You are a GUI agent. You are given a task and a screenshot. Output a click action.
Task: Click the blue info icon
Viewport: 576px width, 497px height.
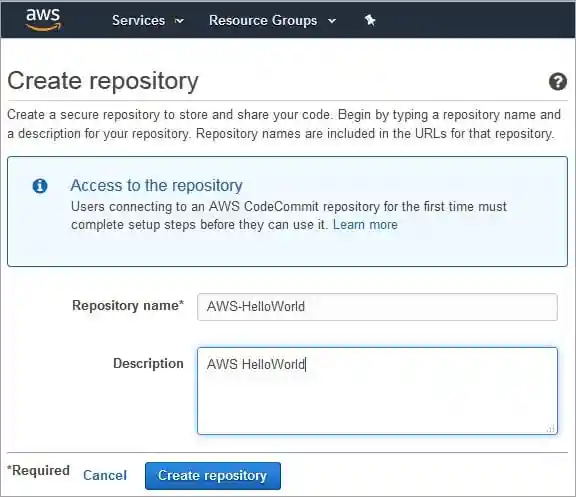pos(40,186)
